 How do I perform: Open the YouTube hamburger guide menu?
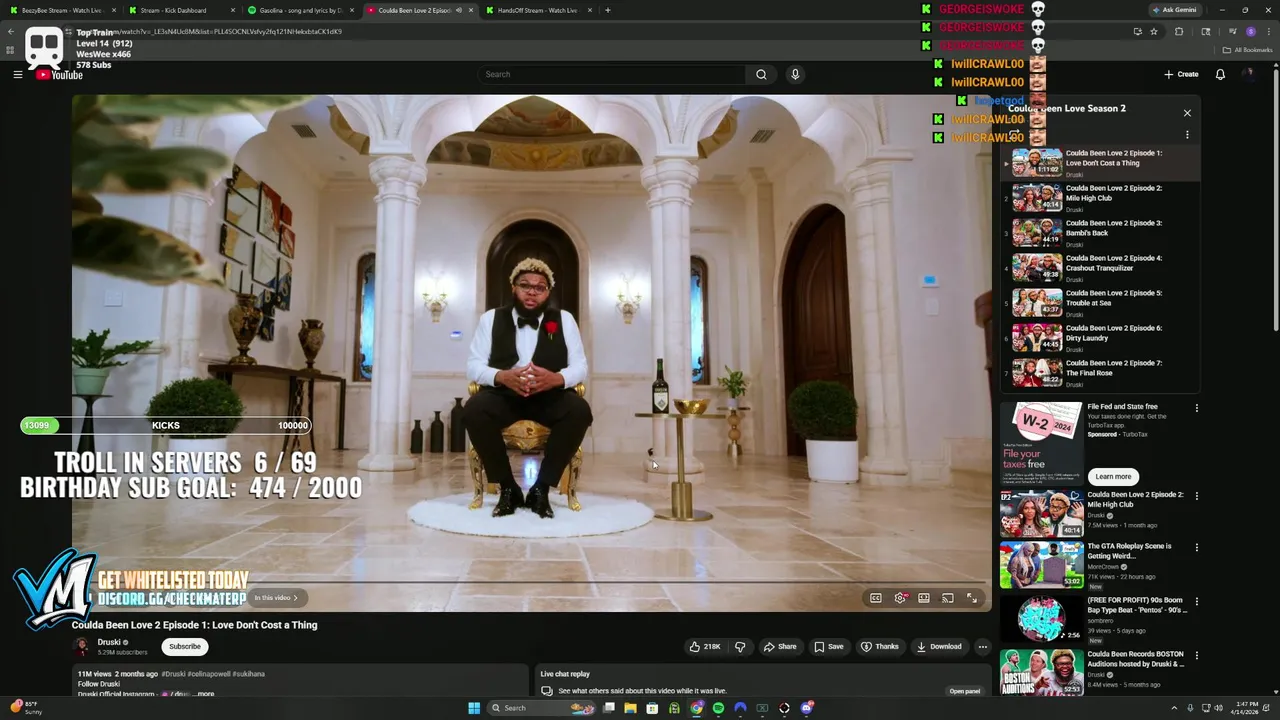coord(17,74)
